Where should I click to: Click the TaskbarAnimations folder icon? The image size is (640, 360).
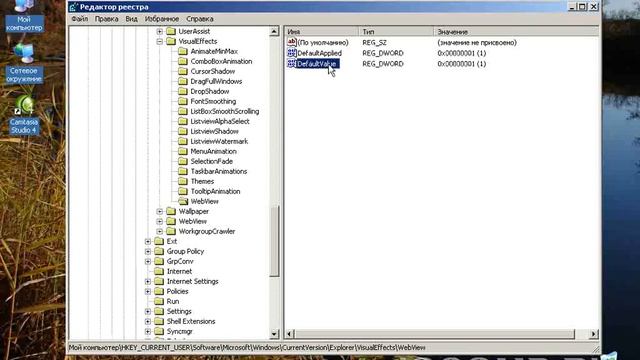(x=183, y=171)
